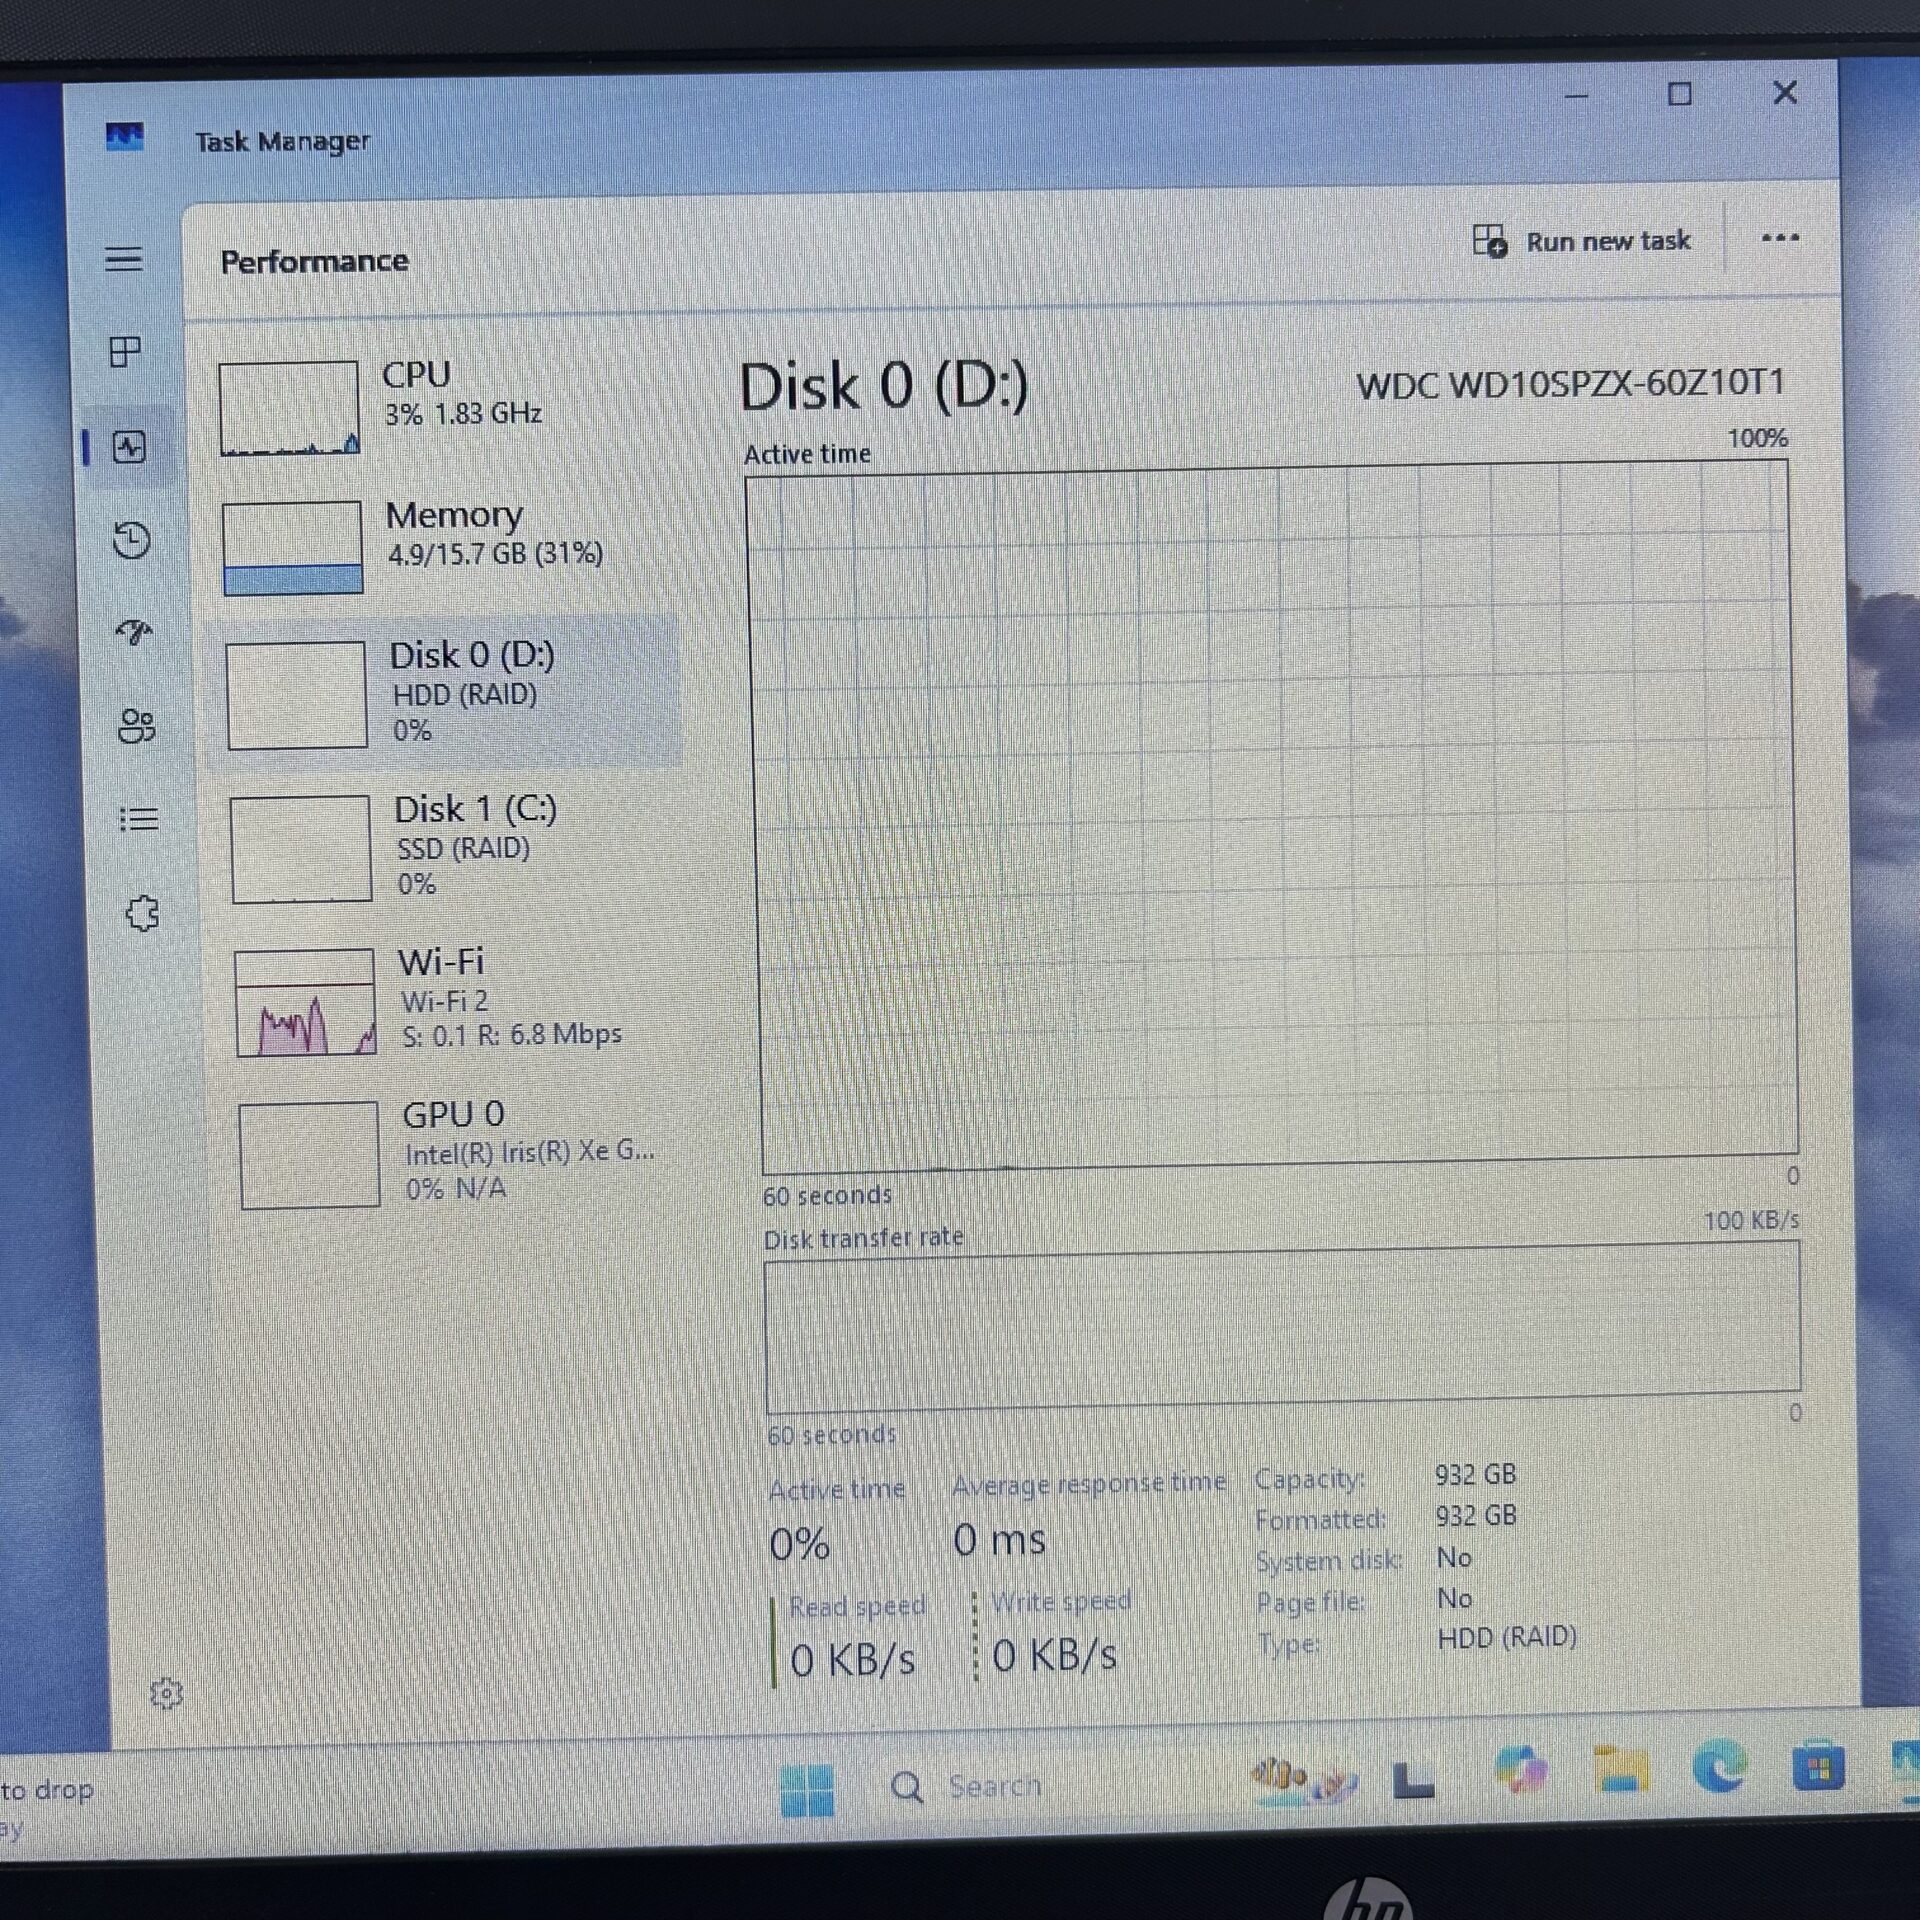
Task: Click the Task Manager title bar icon
Action: pos(125,136)
